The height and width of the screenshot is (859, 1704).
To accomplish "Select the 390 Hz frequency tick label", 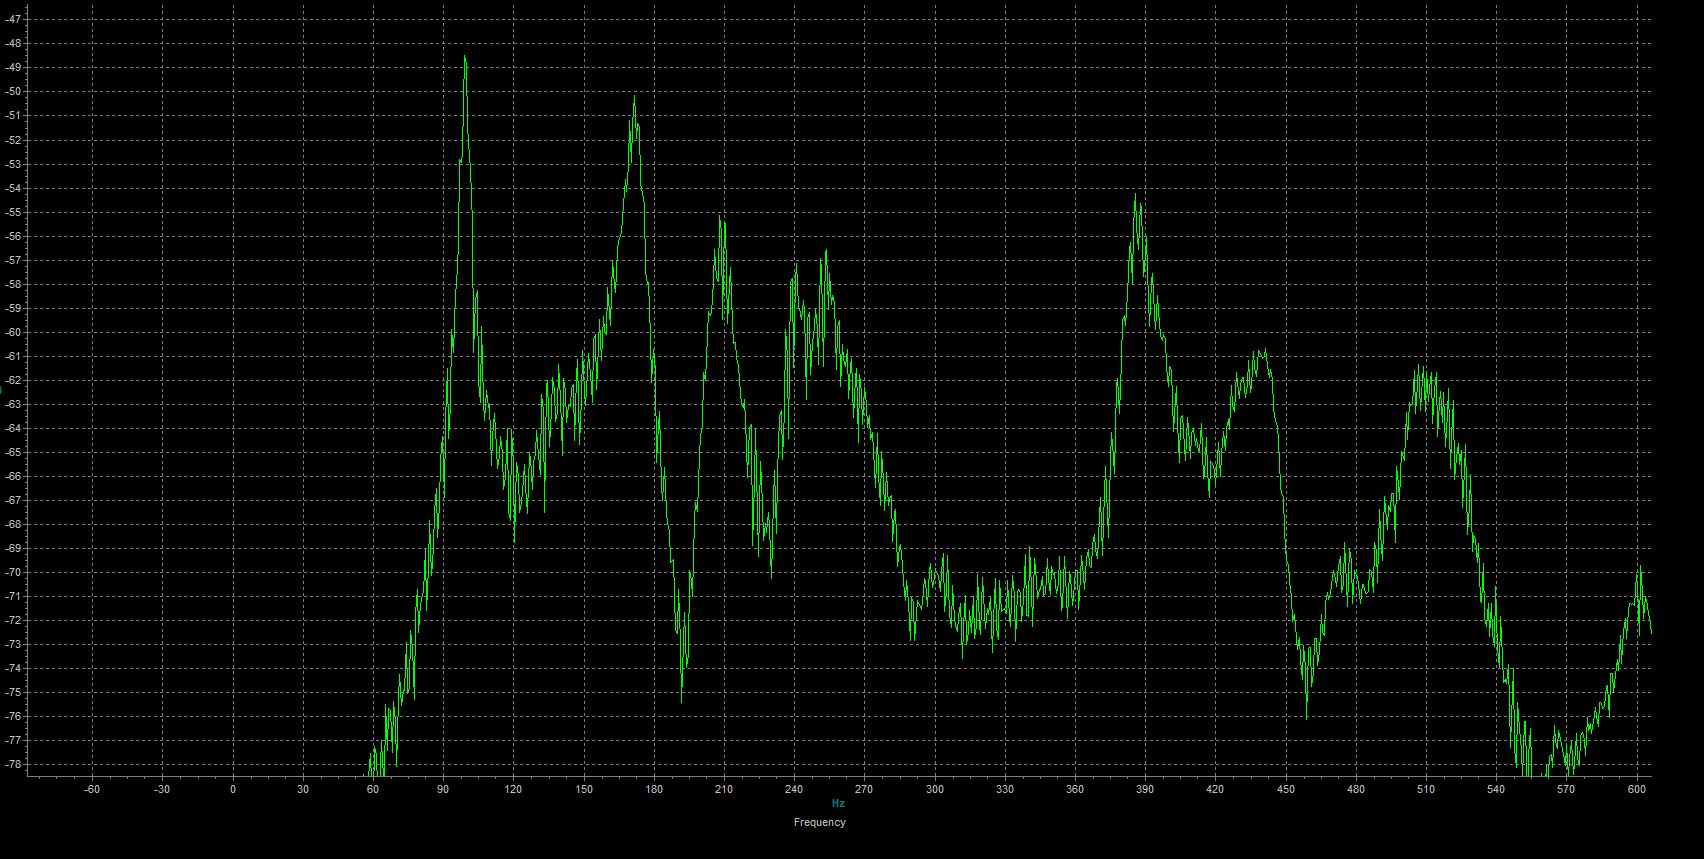I will click(1145, 789).
